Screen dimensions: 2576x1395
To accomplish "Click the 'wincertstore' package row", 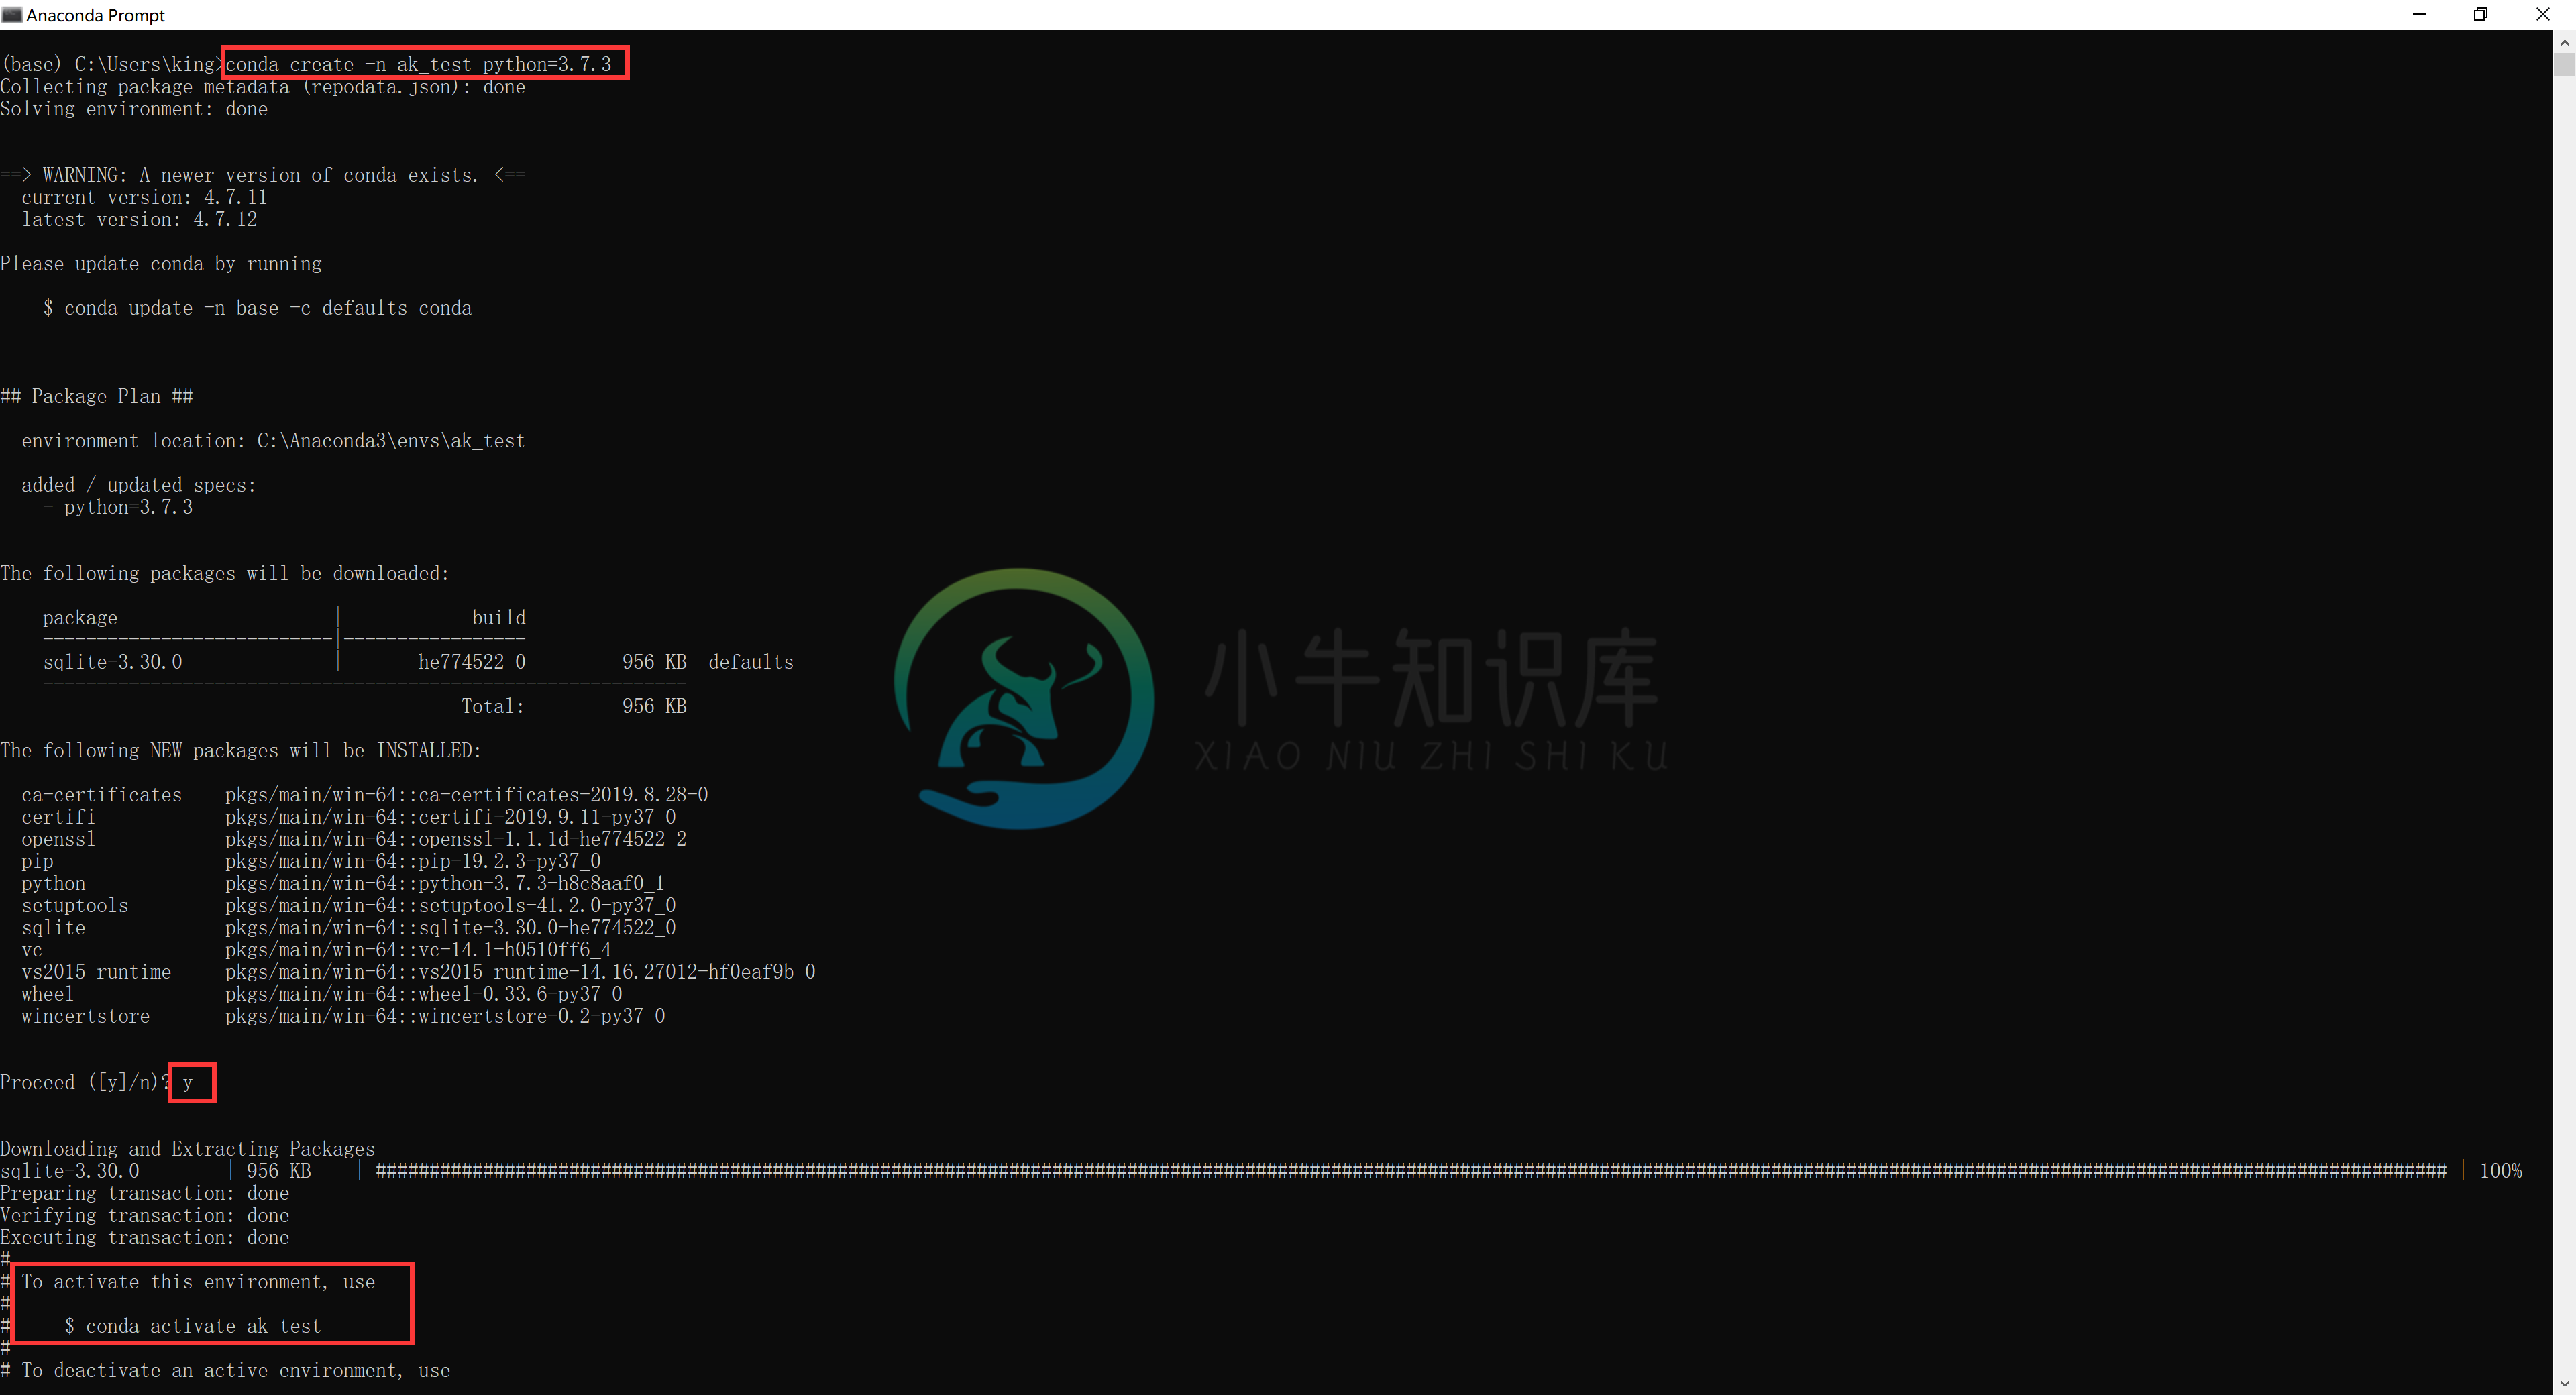I will pyautogui.click(x=344, y=1016).
